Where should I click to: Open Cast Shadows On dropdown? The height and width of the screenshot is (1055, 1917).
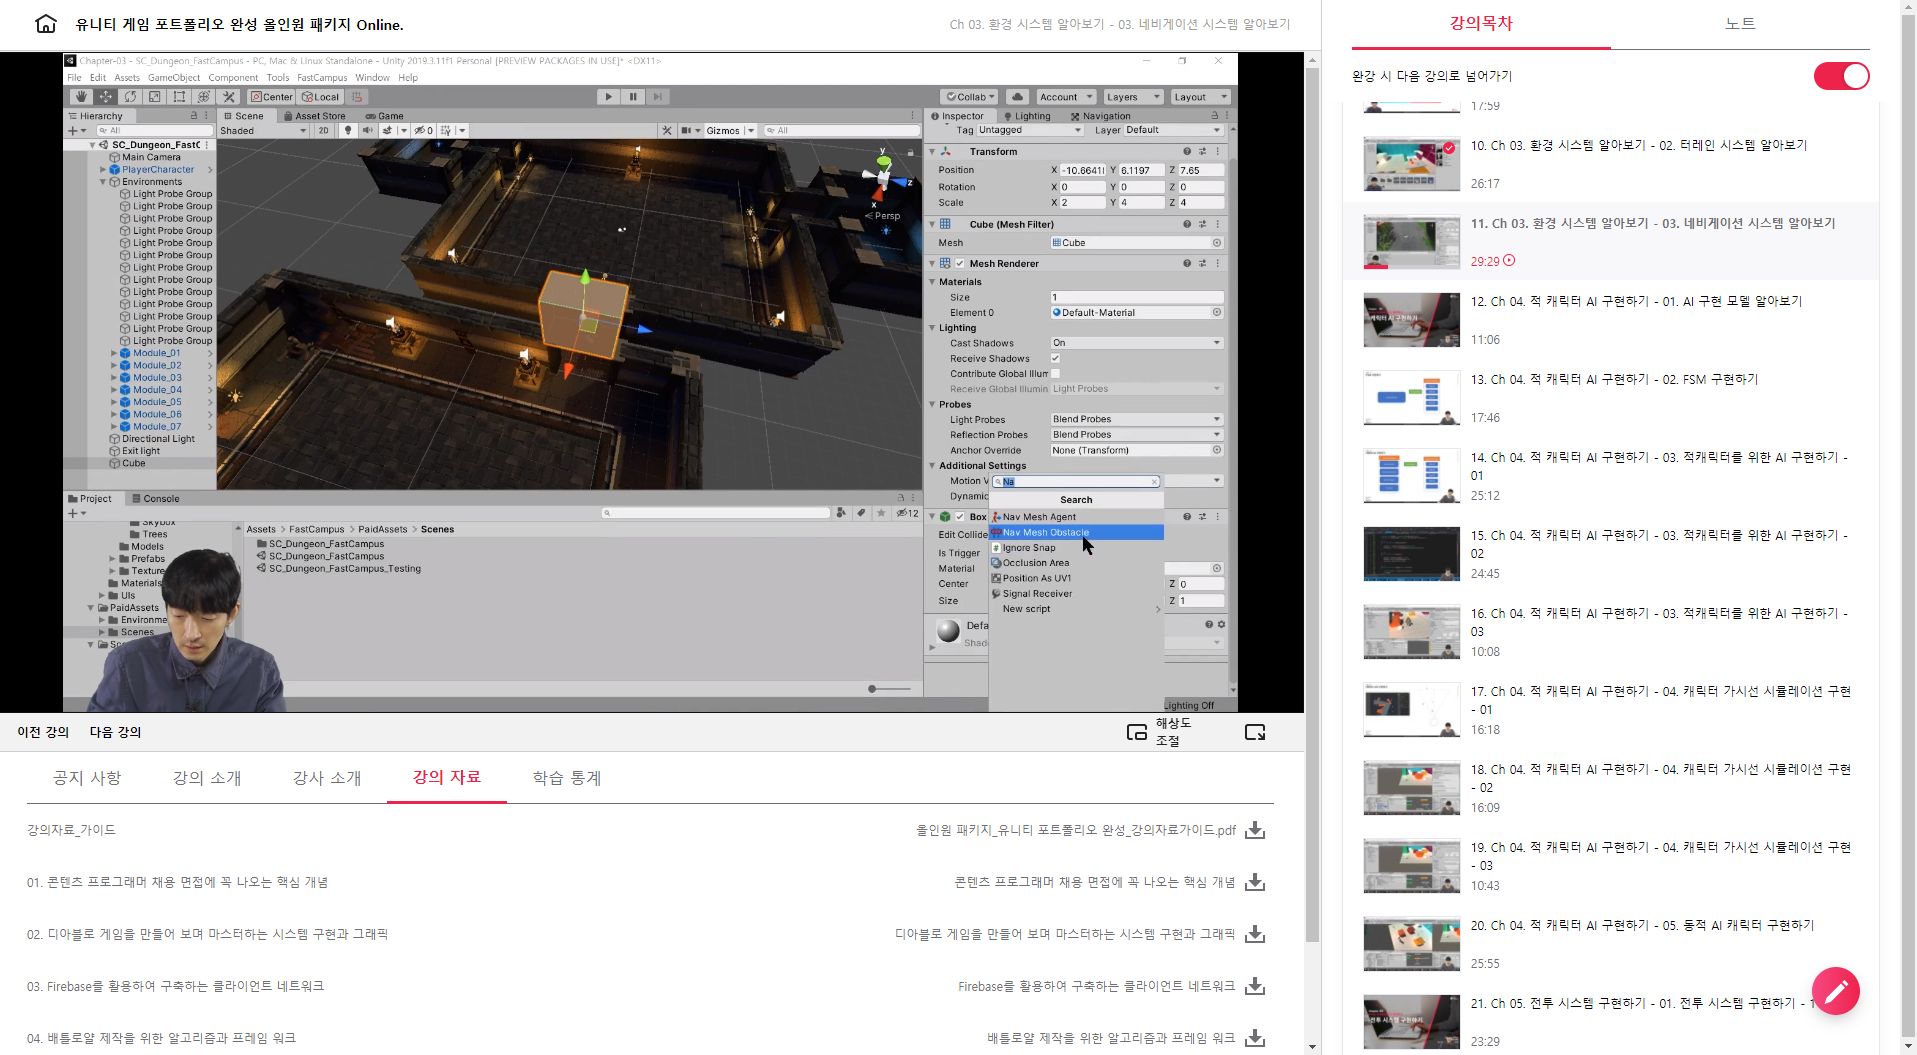point(1137,343)
